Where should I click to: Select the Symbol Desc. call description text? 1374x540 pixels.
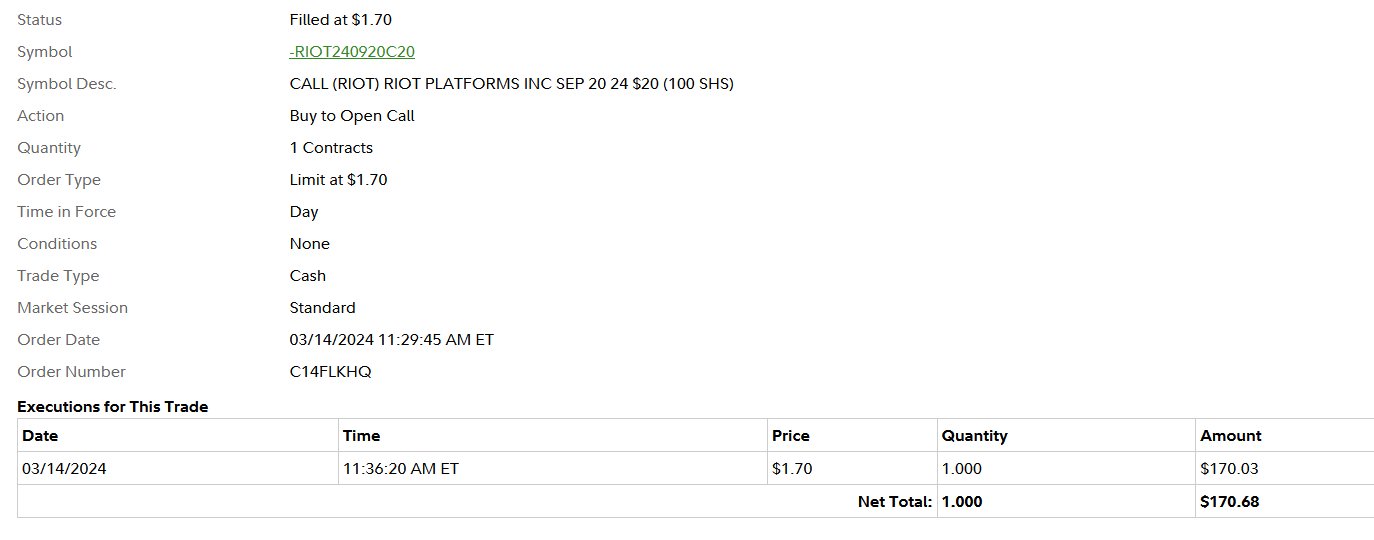click(511, 84)
